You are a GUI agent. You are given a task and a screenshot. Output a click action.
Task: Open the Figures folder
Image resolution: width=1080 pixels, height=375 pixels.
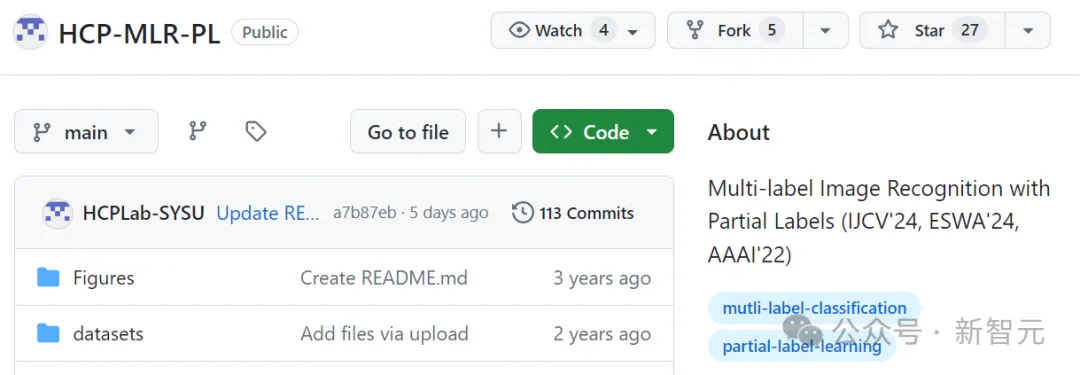pos(103,278)
